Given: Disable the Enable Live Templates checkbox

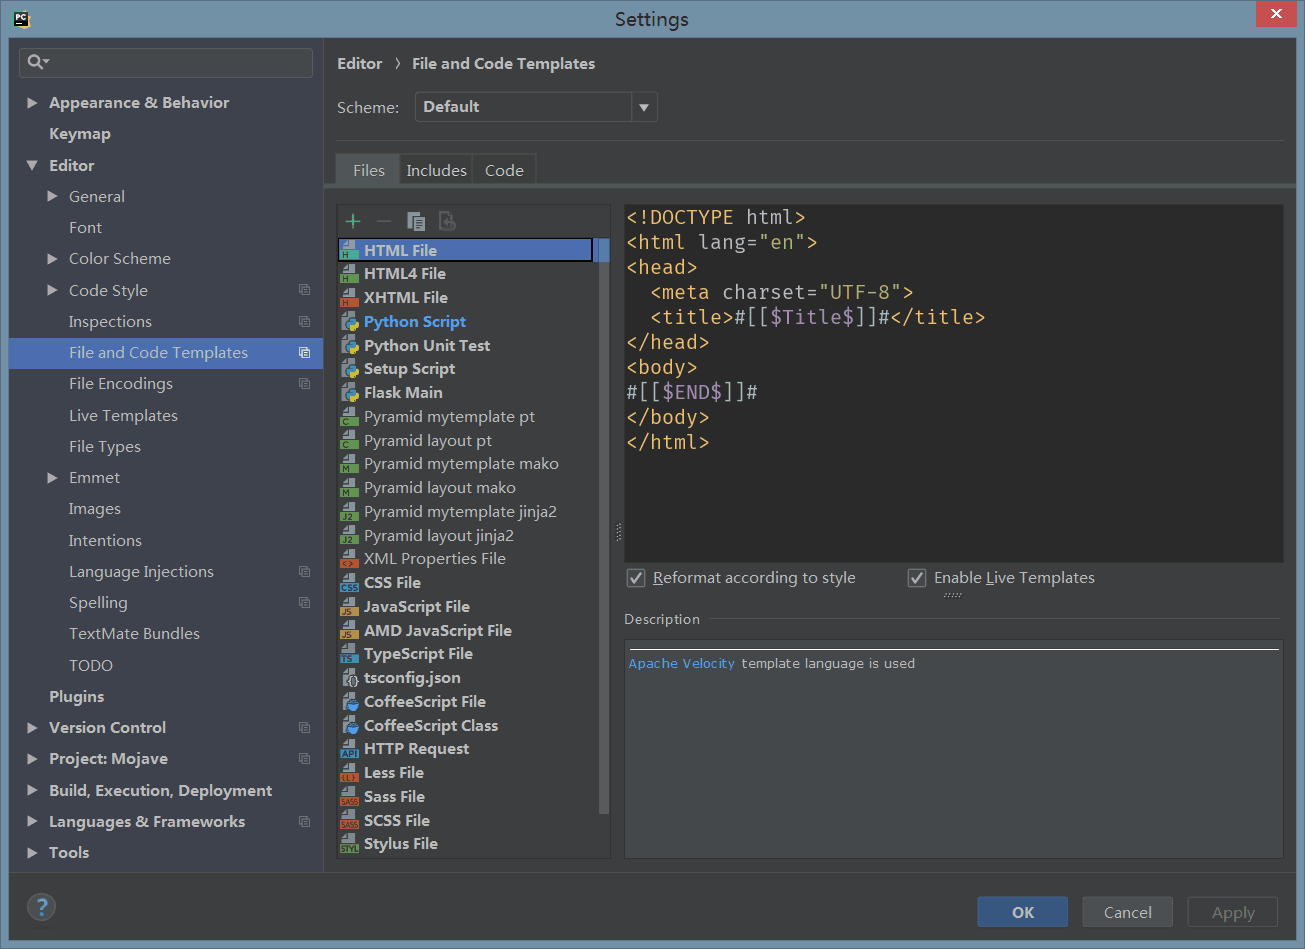Looking at the screenshot, I should [x=917, y=578].
